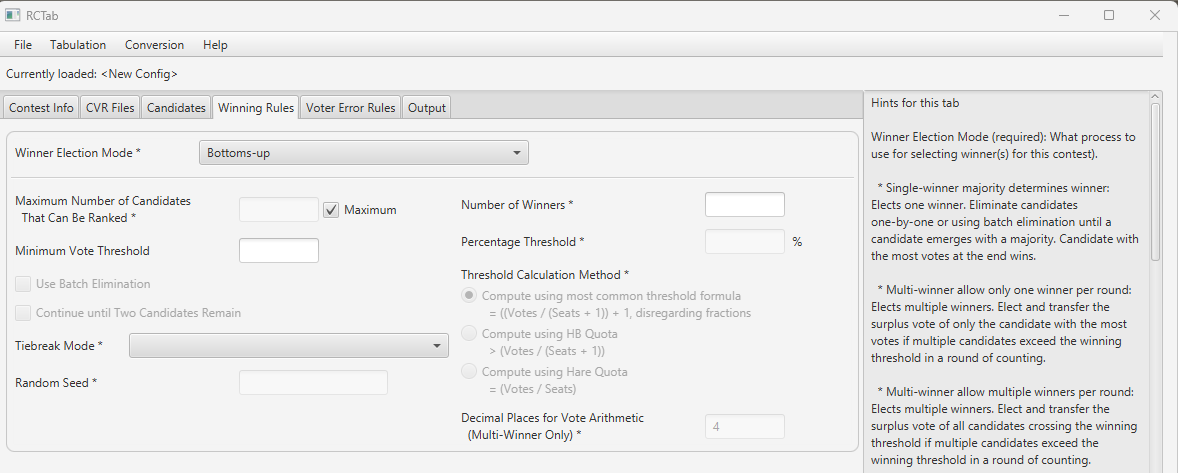This screenshot has width=1178, height=473.
Task: Open the Tiebreak Mode dropdown
Action: pos(289,346)
